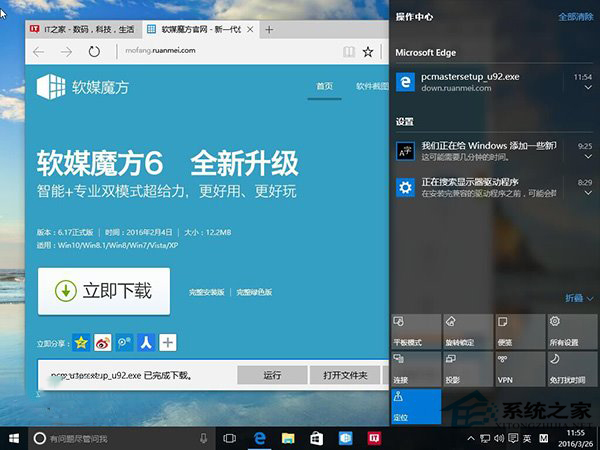This screenshot has width=600, height=450.
Task: Click the 立即下载 download button
Action: pyautogui.click(x=104, y=291)
